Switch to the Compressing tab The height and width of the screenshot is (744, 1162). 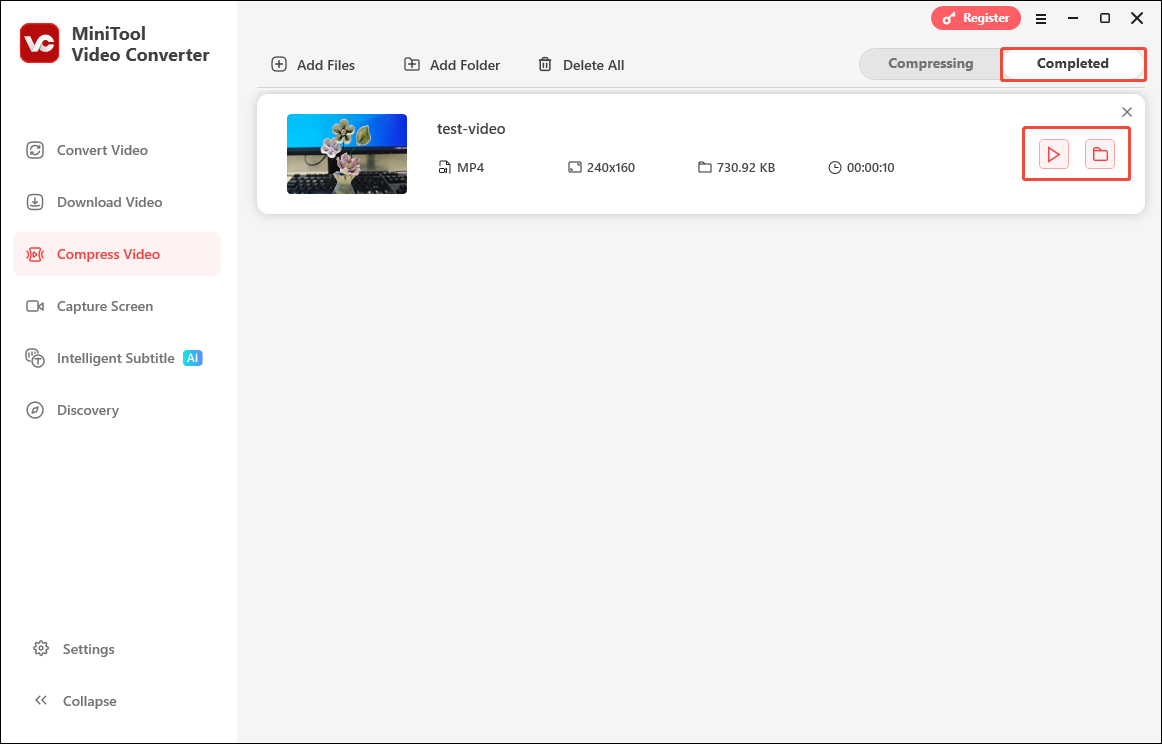pos(931,63)
